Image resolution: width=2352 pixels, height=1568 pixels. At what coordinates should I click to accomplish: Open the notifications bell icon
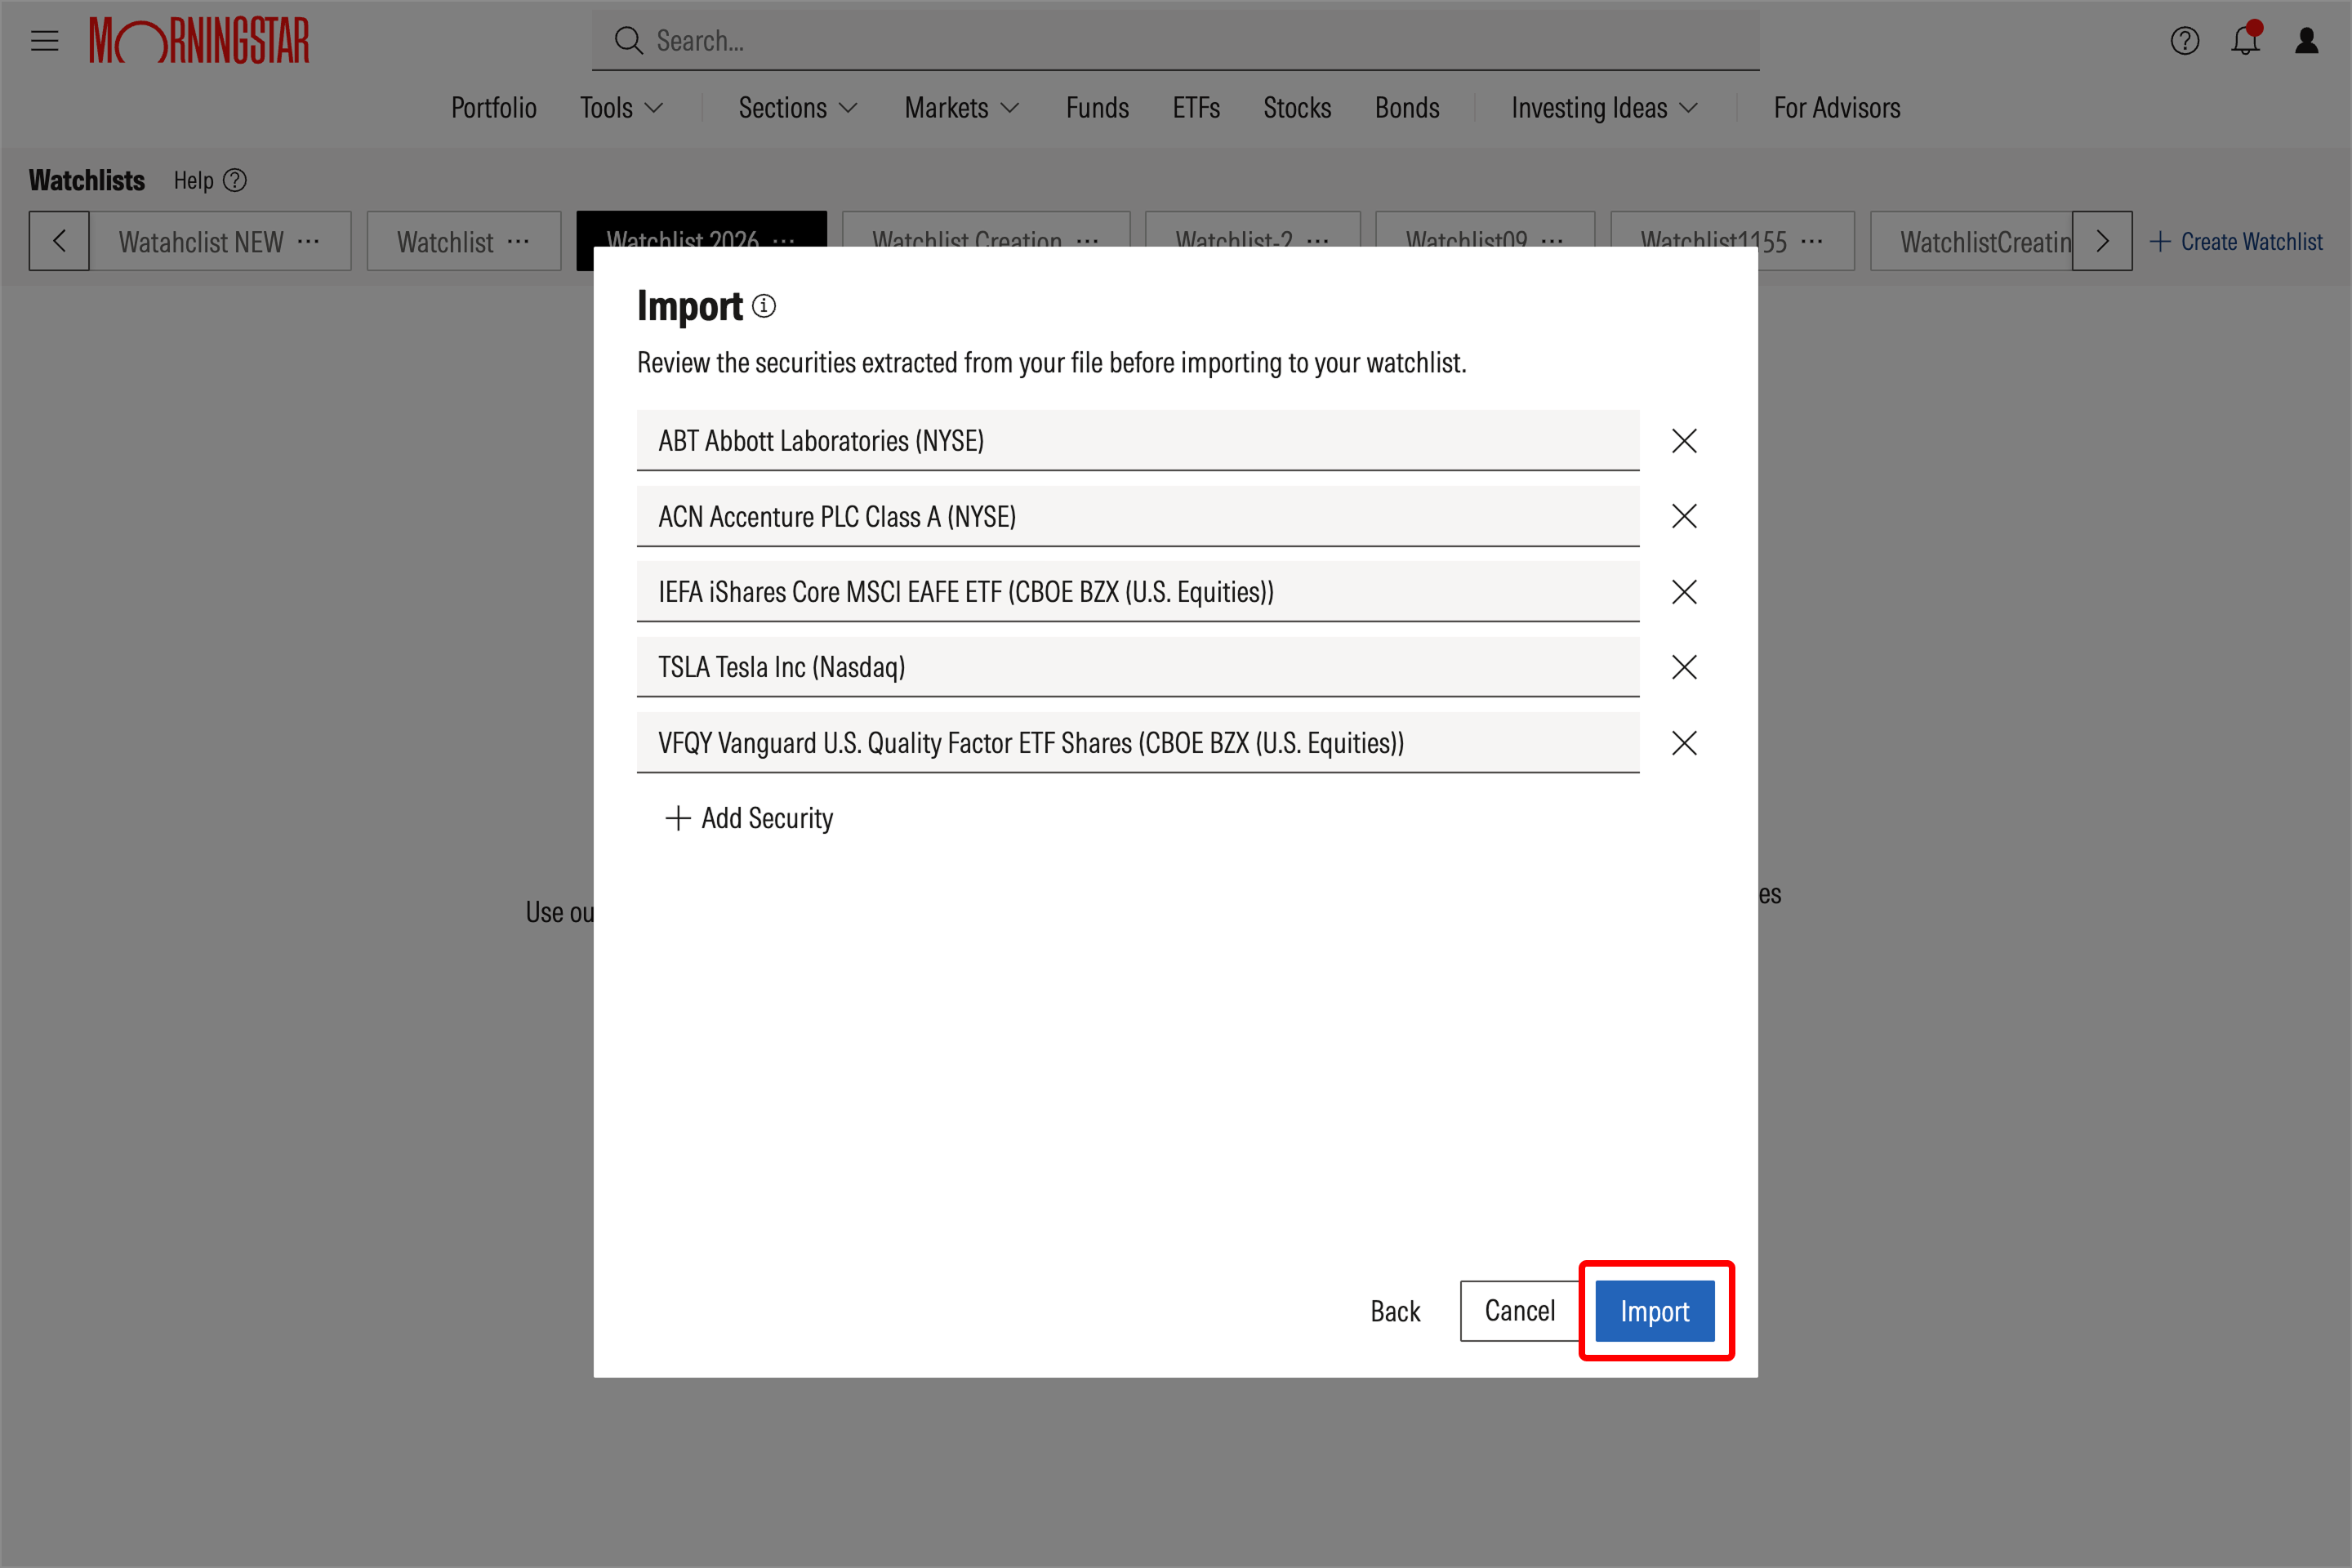point(2245,39)
